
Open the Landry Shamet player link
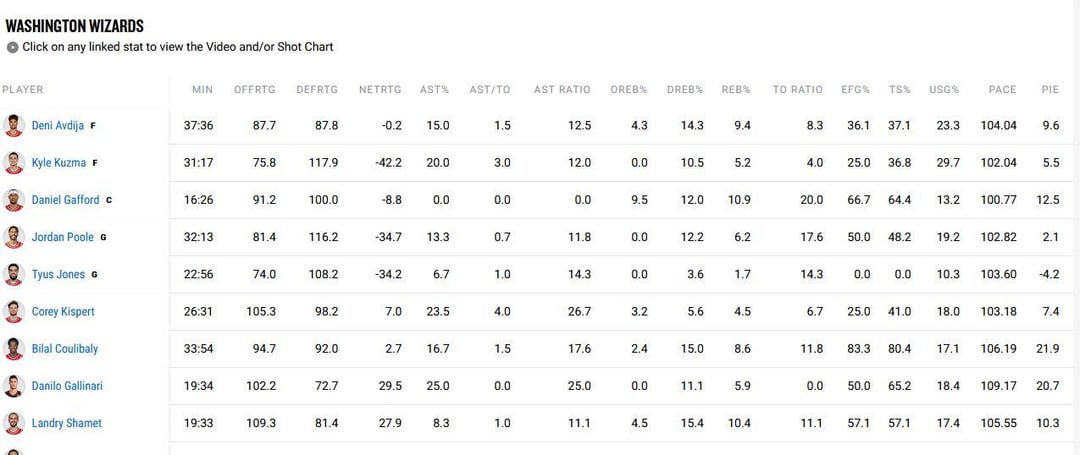click(66, 423)
